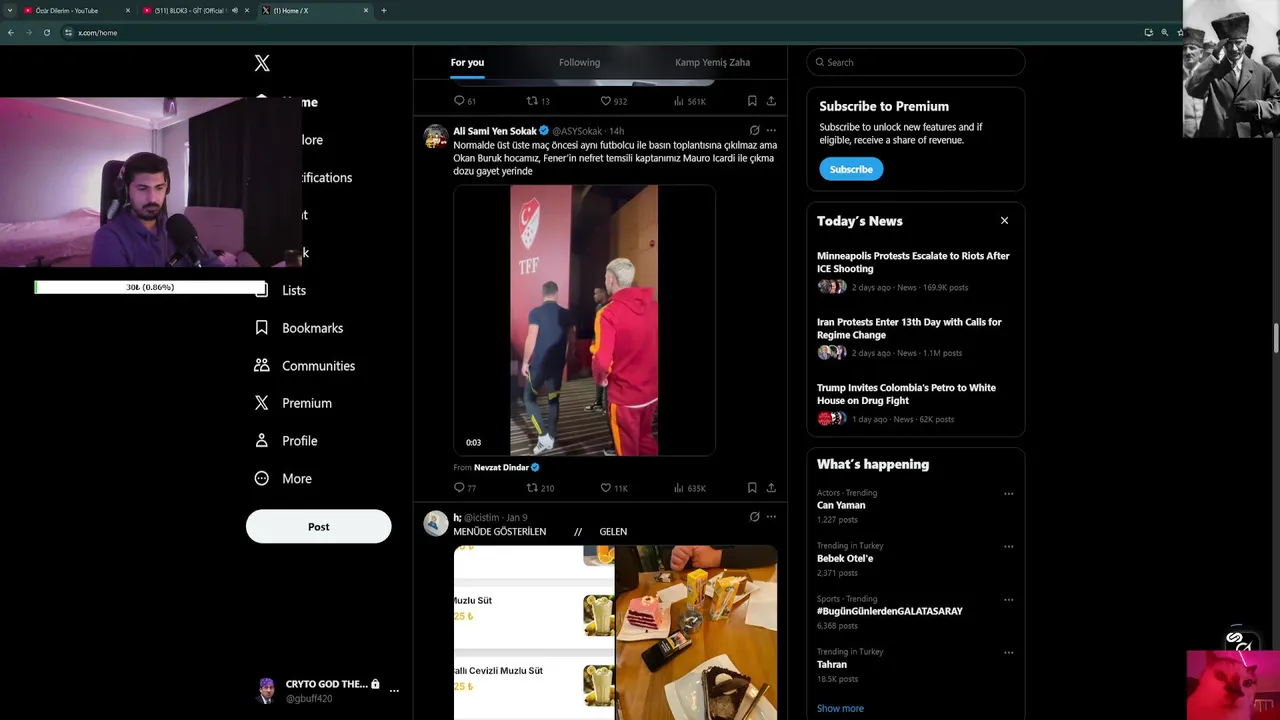Image resolution: width=1280 pixels, height=720 pixels.
Task: Go back in browser history
Action: point(10,32)
